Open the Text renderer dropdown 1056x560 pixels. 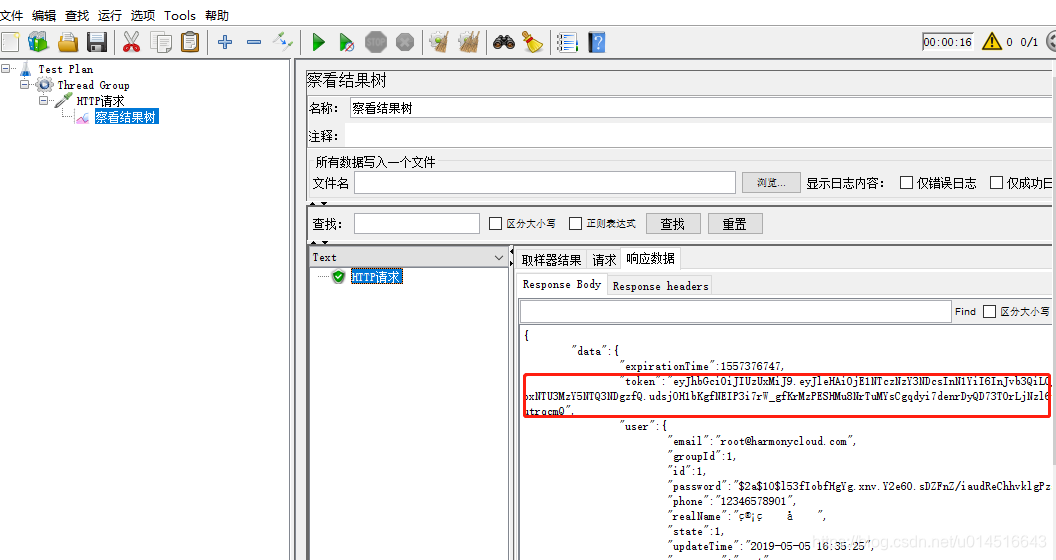408,257
